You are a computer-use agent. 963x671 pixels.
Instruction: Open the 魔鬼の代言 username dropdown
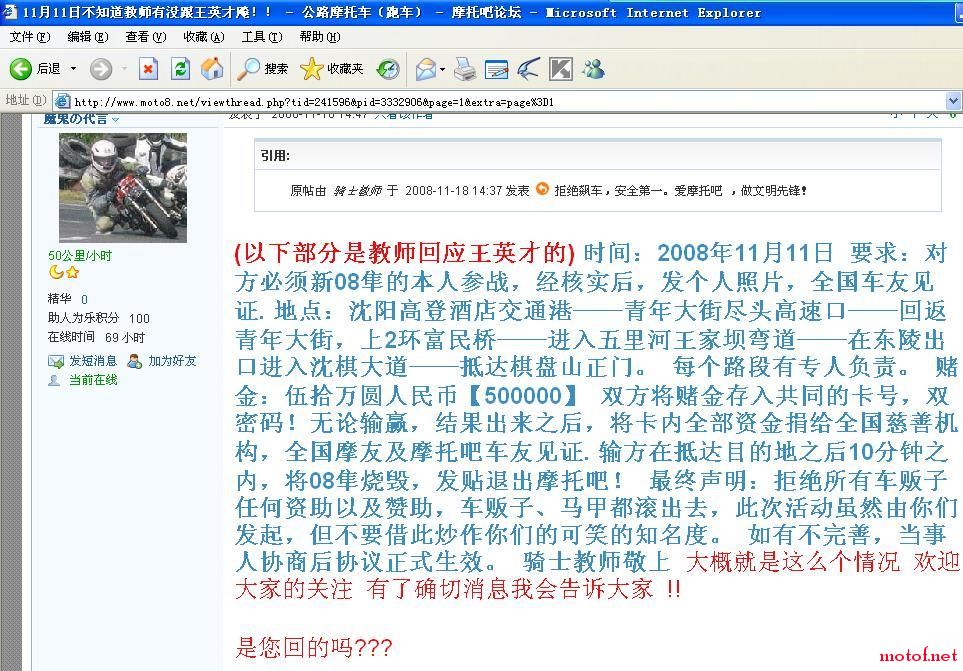pyautogui.click(x=115, y=119)
